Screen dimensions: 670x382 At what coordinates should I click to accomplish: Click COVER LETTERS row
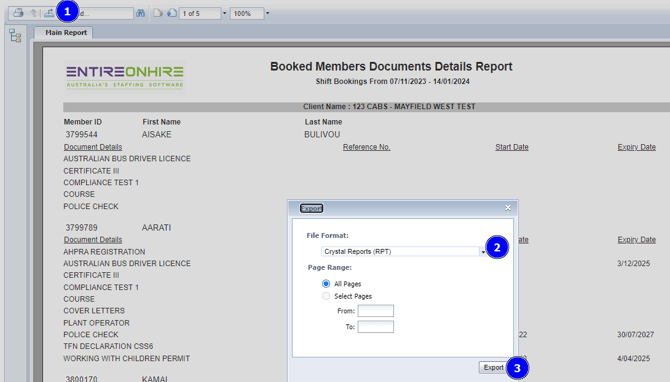pyautogui.click(x=94, y=311)
